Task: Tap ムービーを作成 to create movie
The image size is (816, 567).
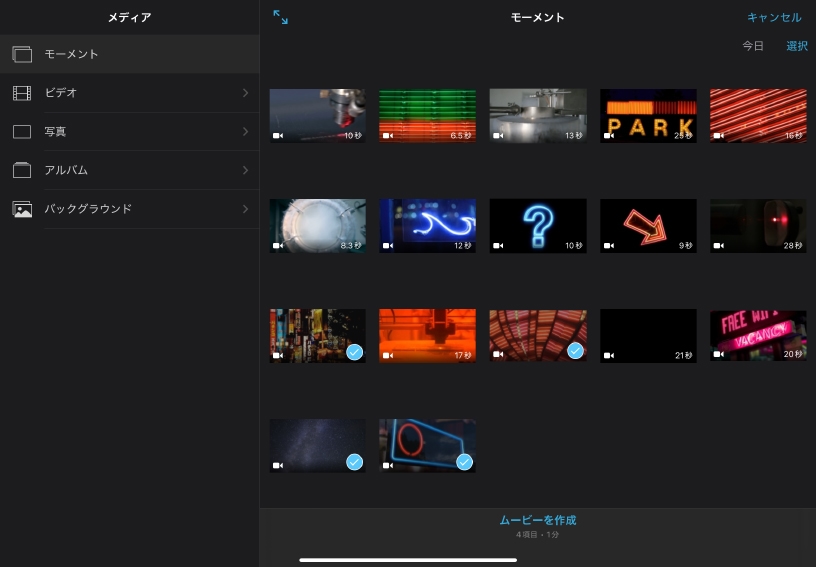Action: click(x=537, y=520)
